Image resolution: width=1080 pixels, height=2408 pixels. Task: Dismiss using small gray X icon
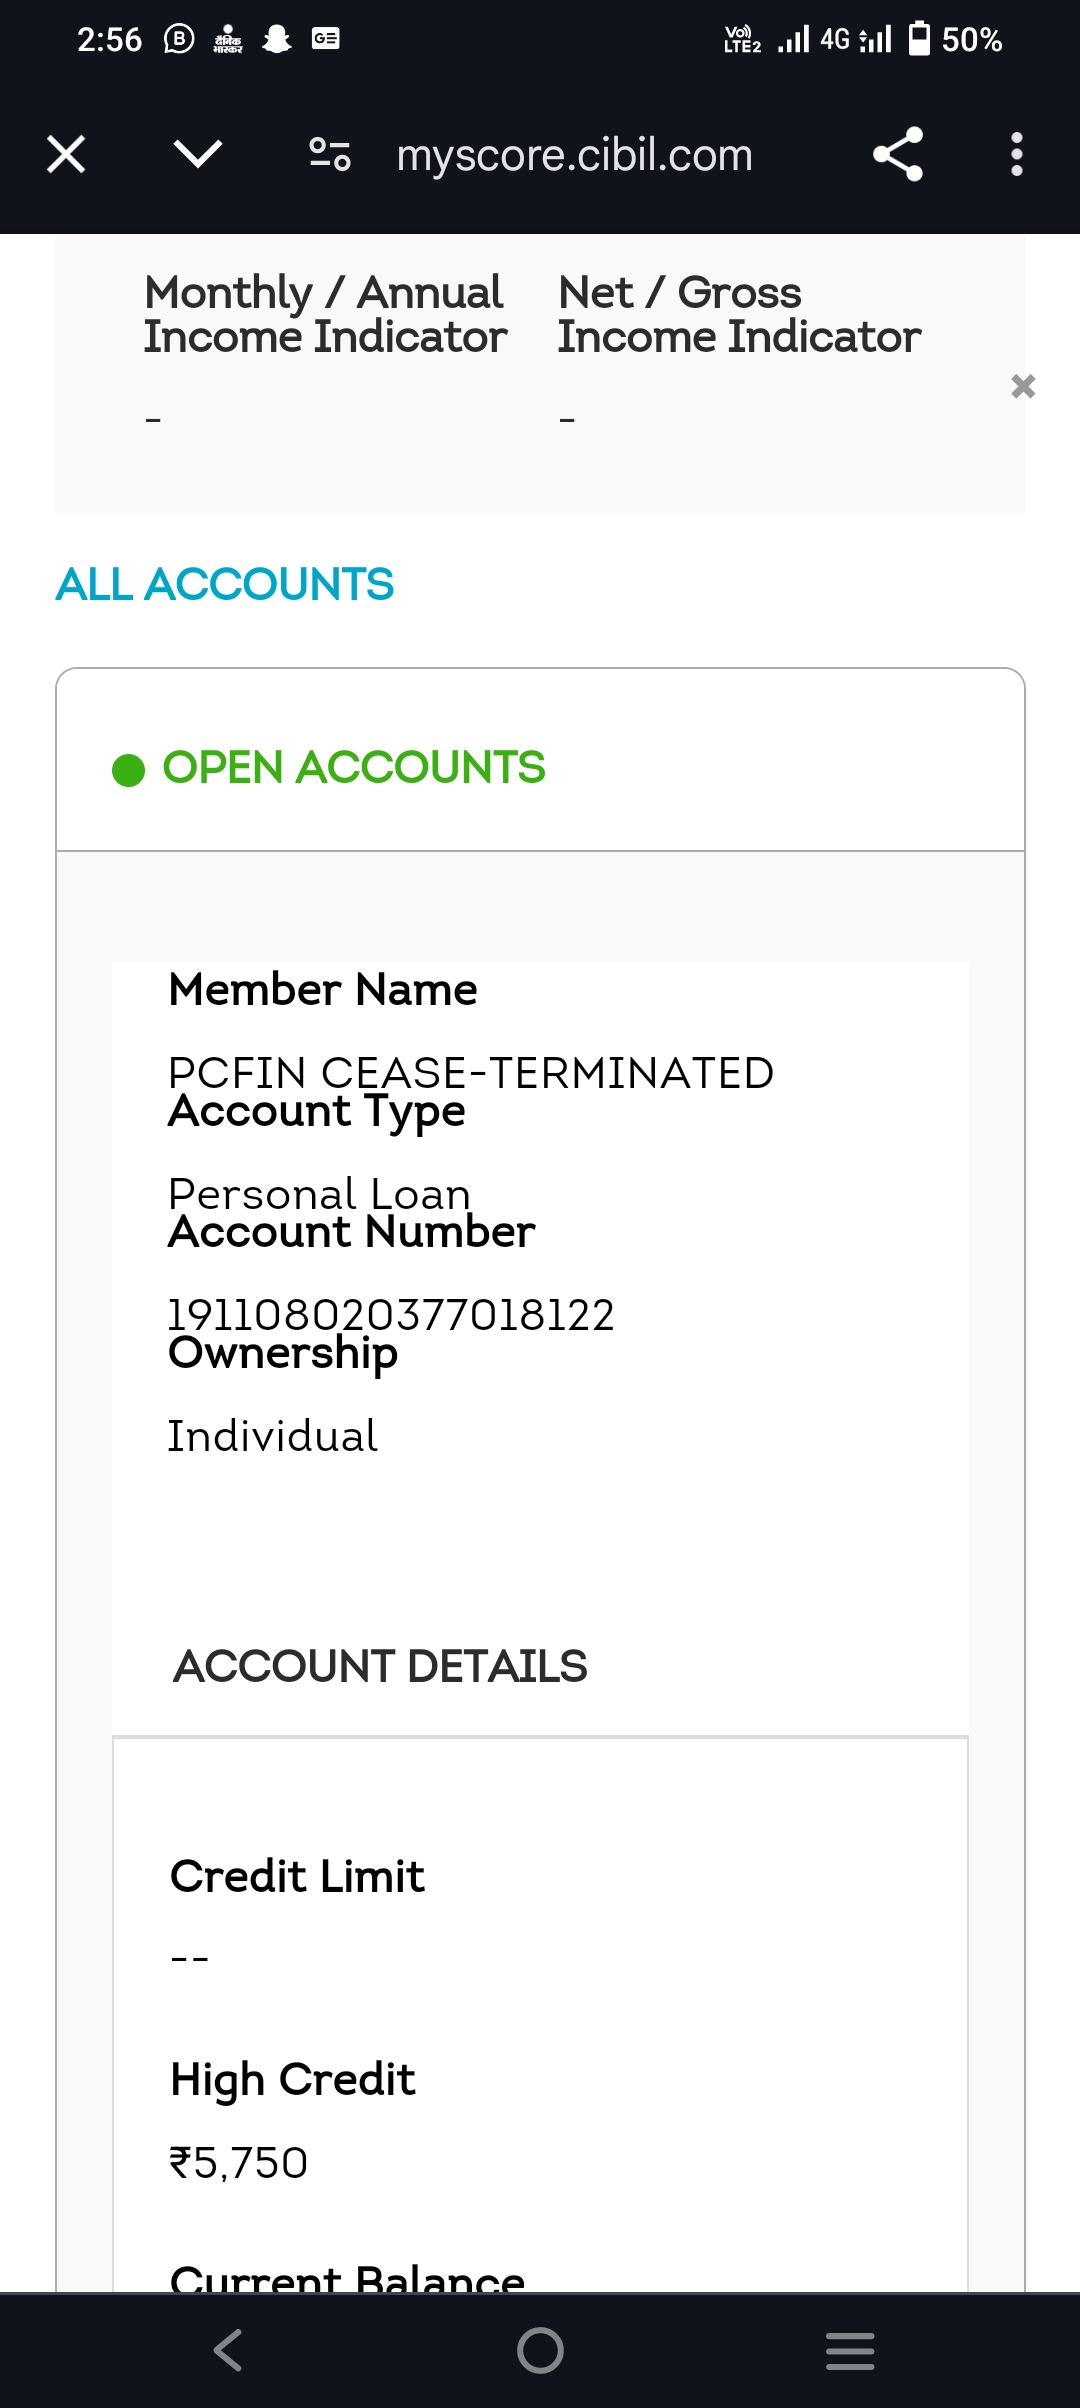[1022, 386]
